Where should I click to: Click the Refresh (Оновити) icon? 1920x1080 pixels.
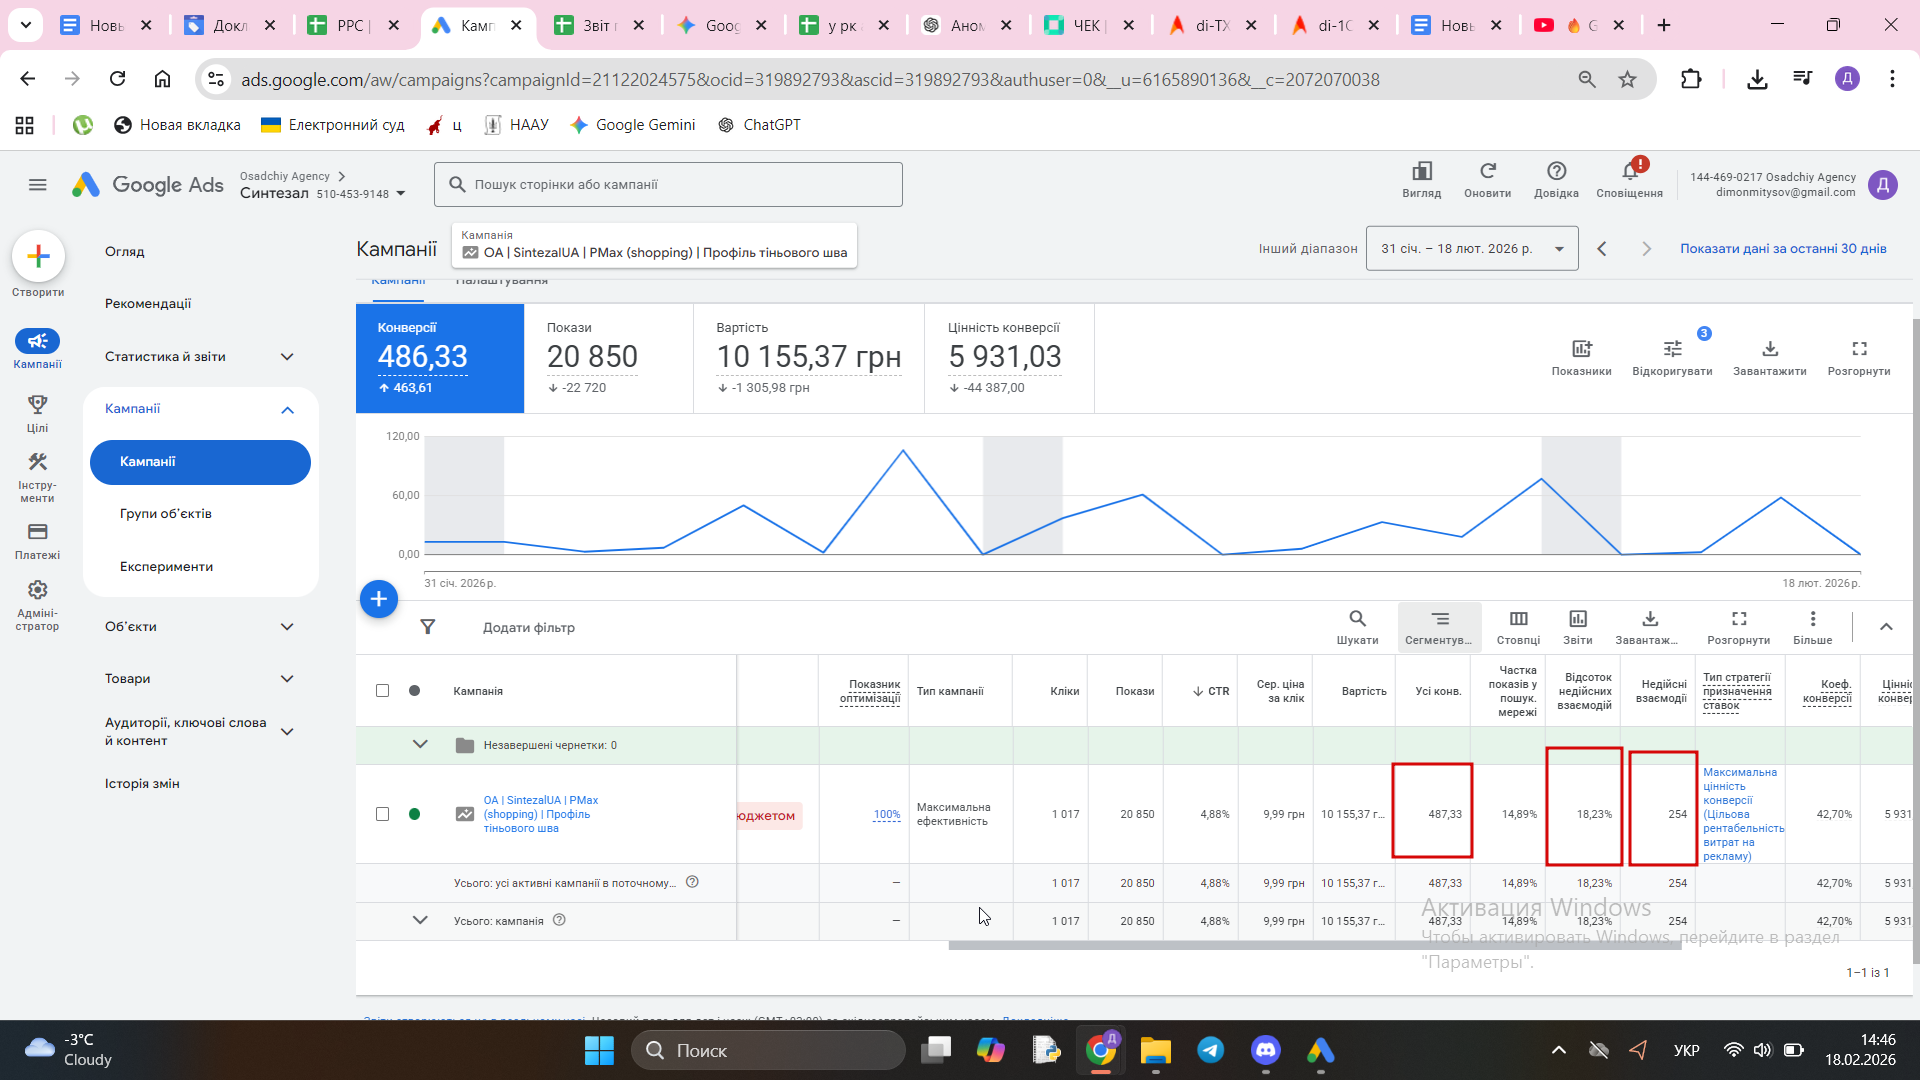[1487, 179]
